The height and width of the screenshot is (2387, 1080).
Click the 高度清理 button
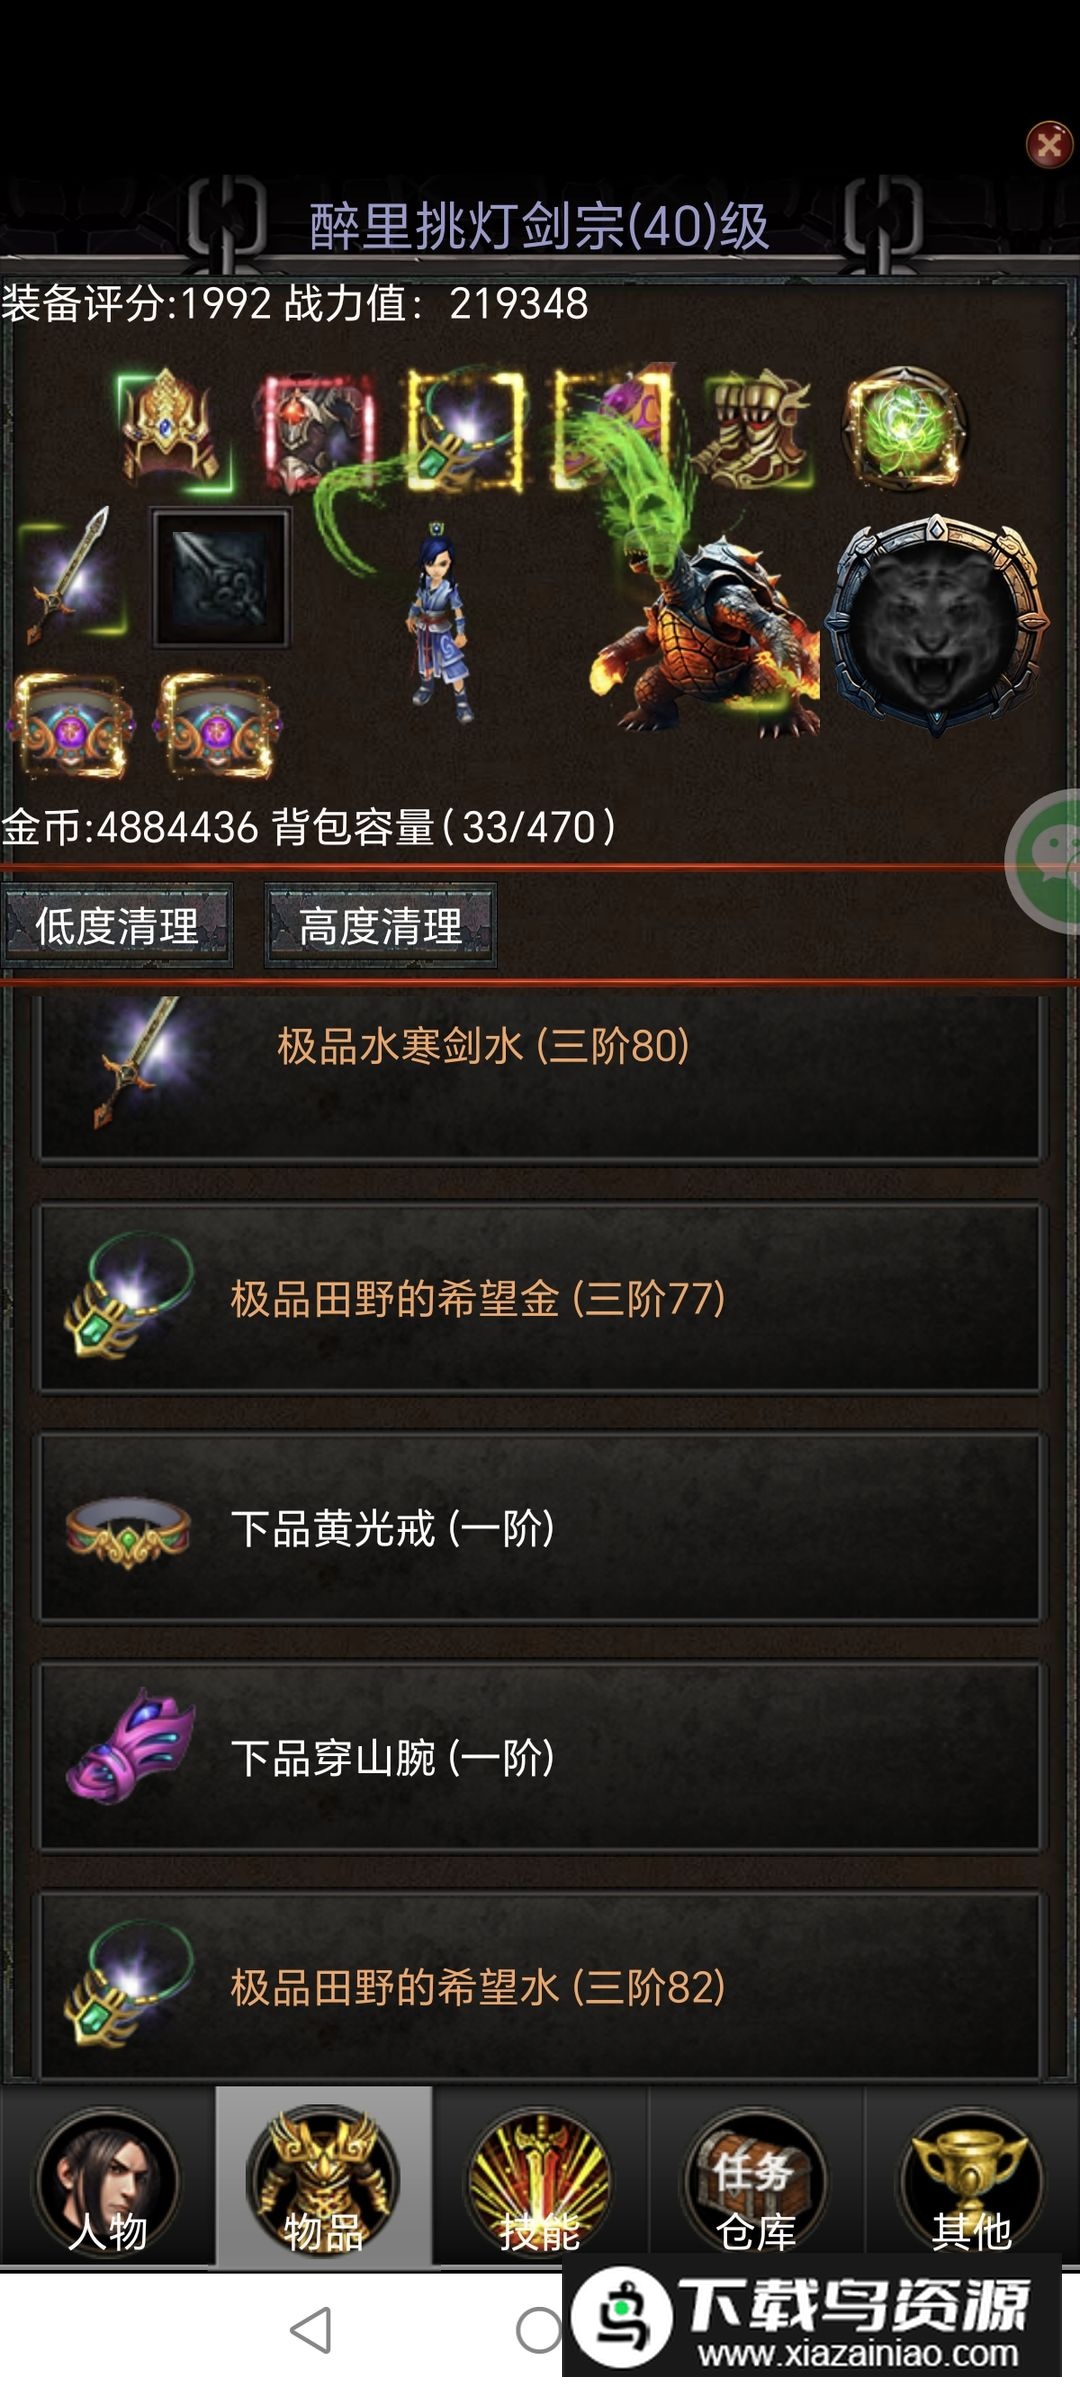click(380, 925)
